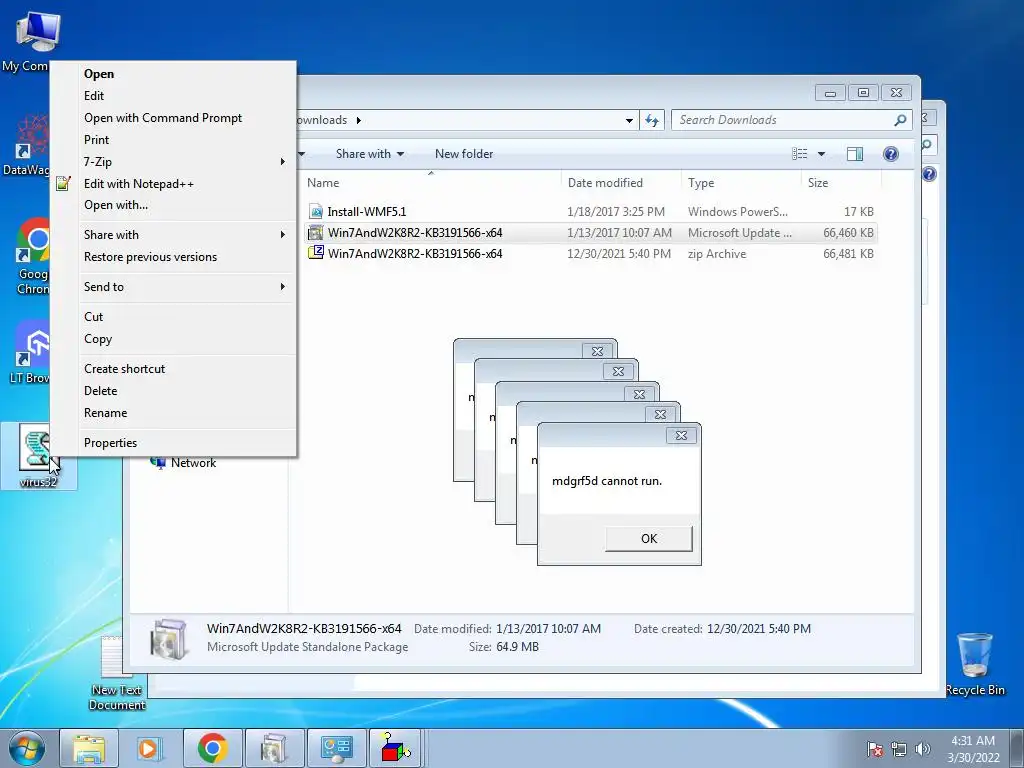
Task: Click the Explorer help question mark icon
Action: (x=890, y=153)
